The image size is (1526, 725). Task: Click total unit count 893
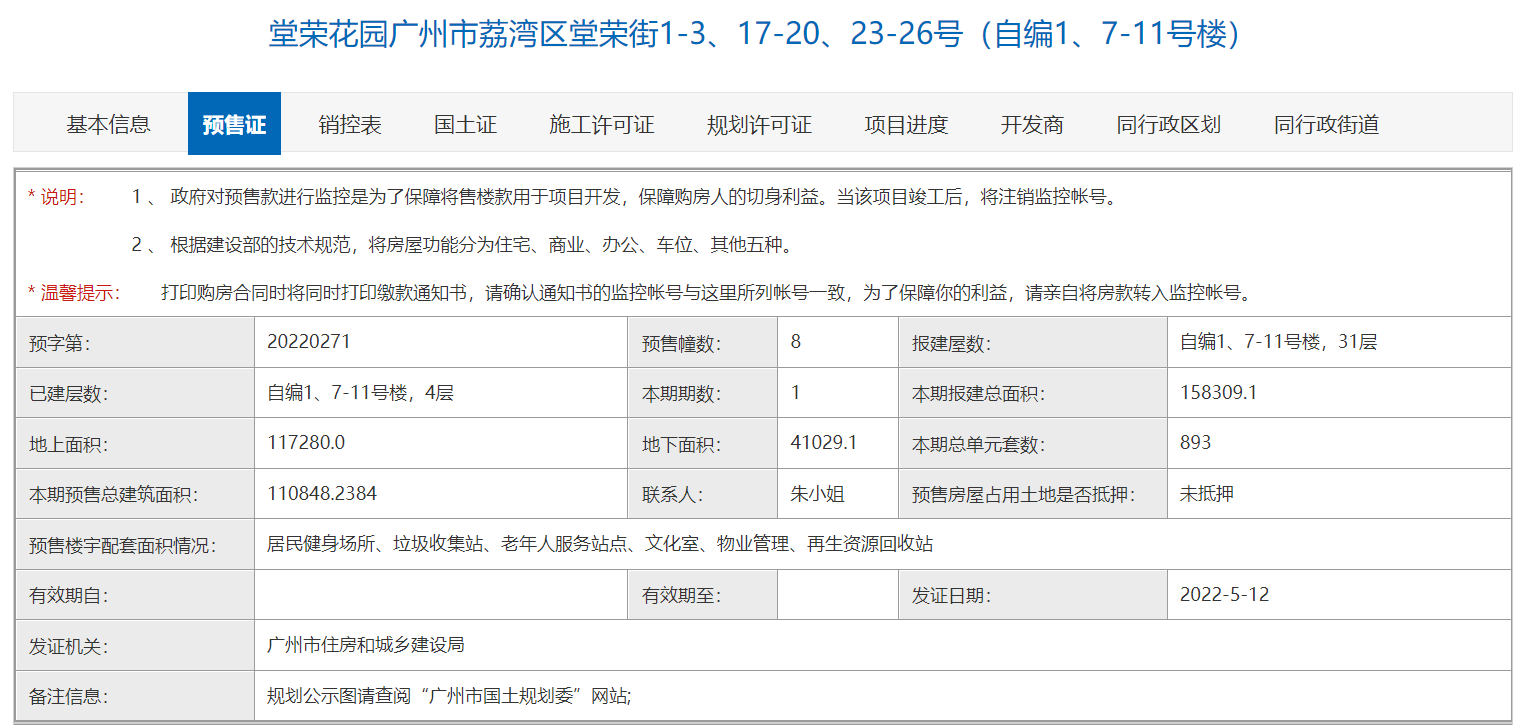(x=1195, y=443)
